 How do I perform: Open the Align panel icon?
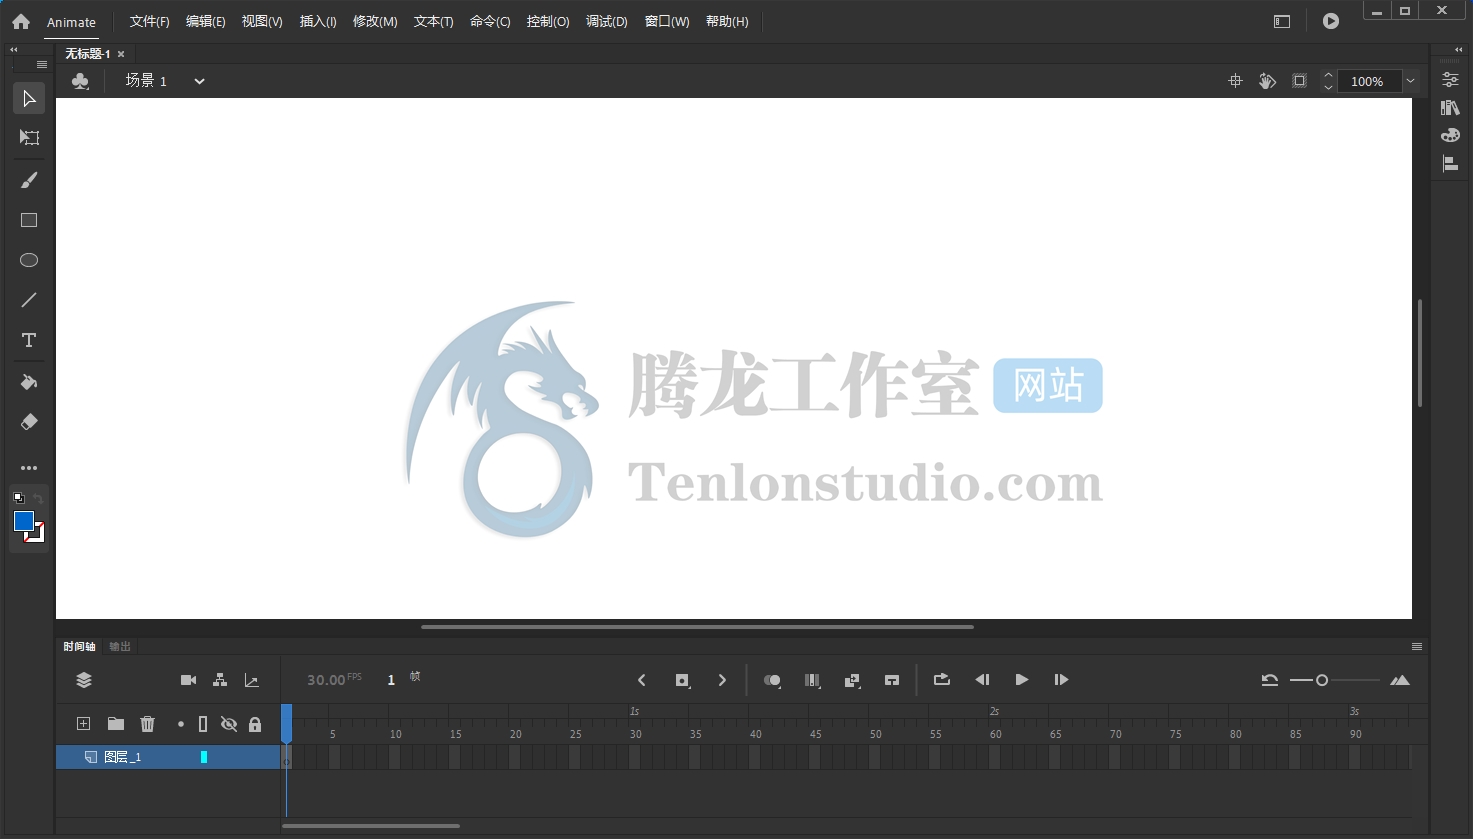(1450, 163)
